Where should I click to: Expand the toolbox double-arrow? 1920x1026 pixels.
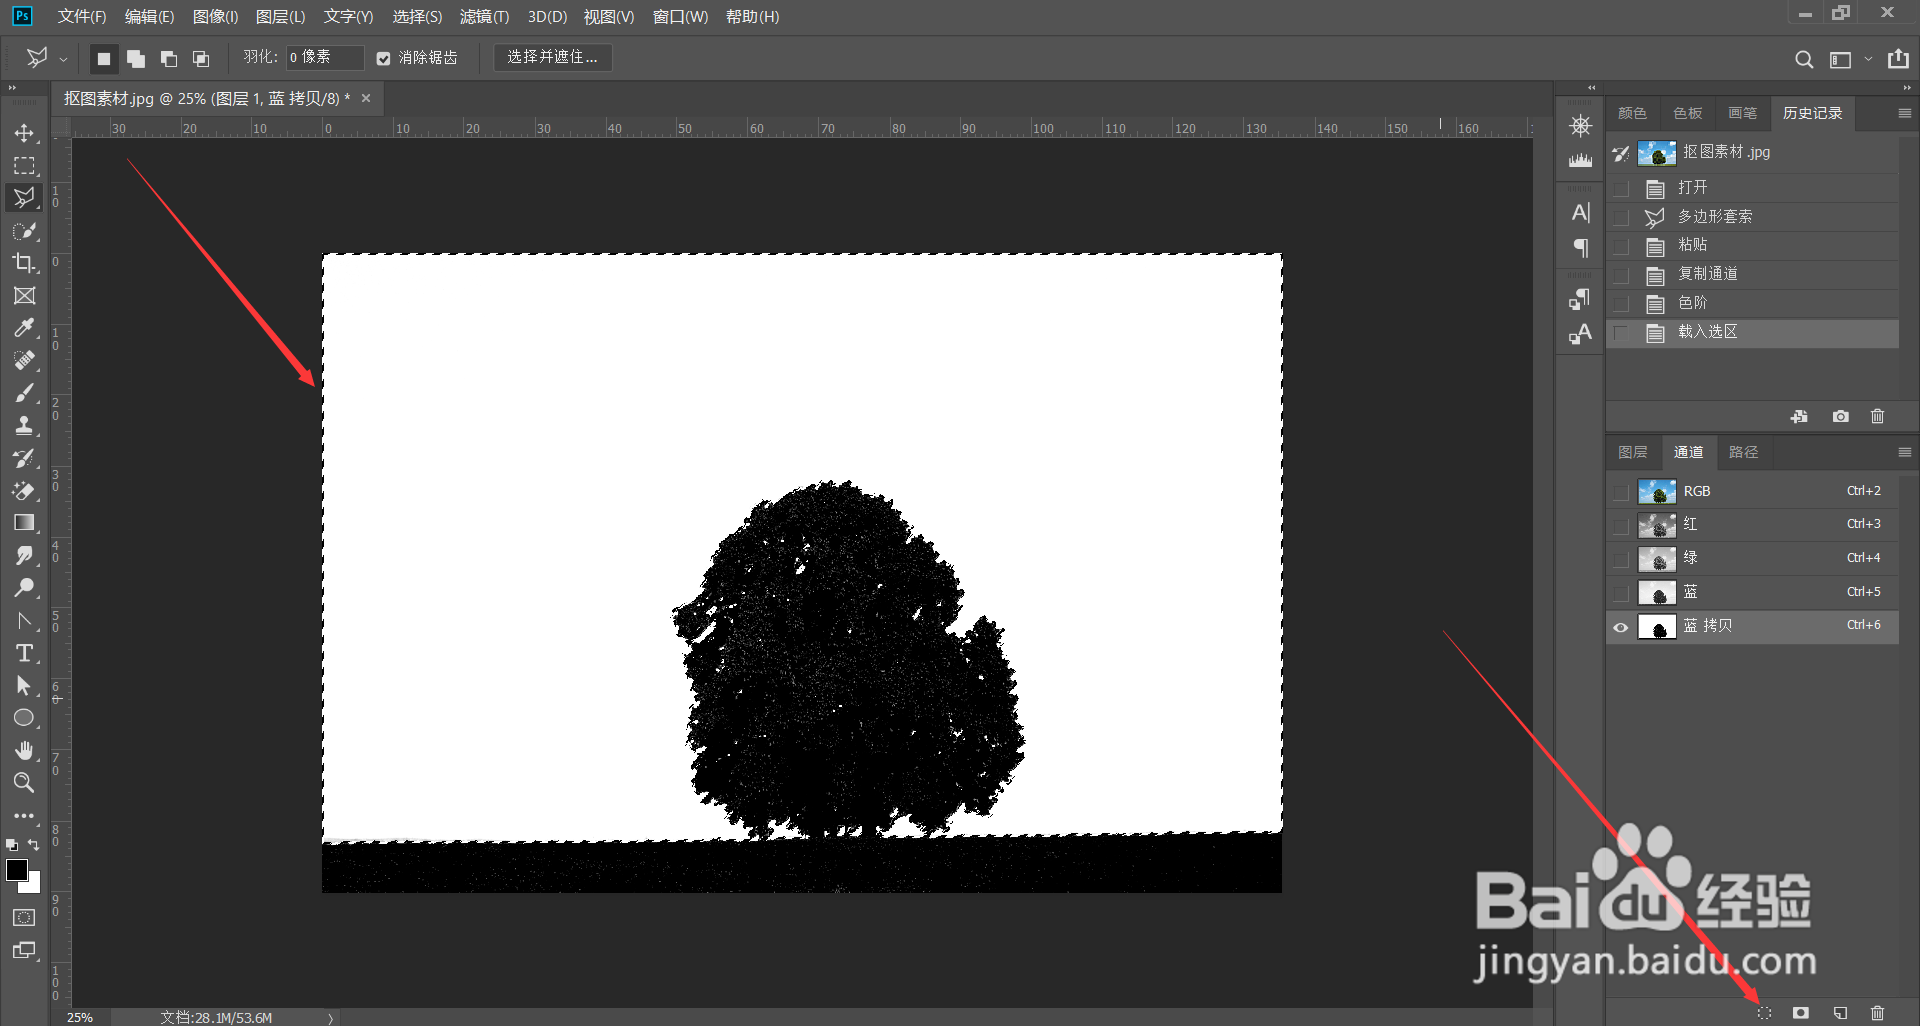12,88
